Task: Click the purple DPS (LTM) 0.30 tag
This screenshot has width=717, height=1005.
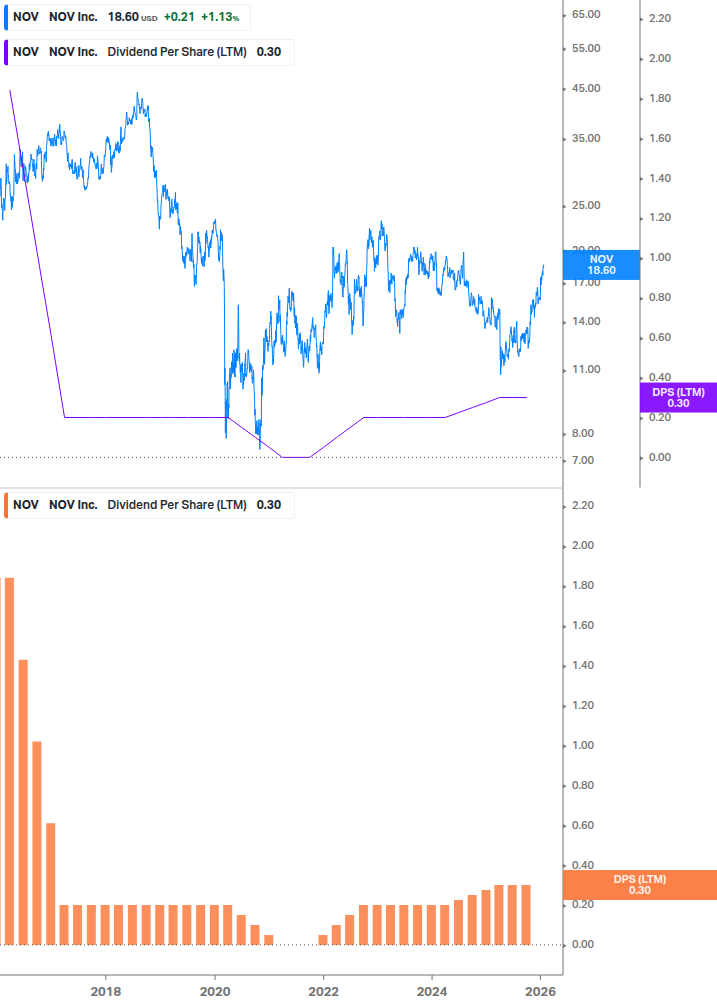Action: coord(678,397)
